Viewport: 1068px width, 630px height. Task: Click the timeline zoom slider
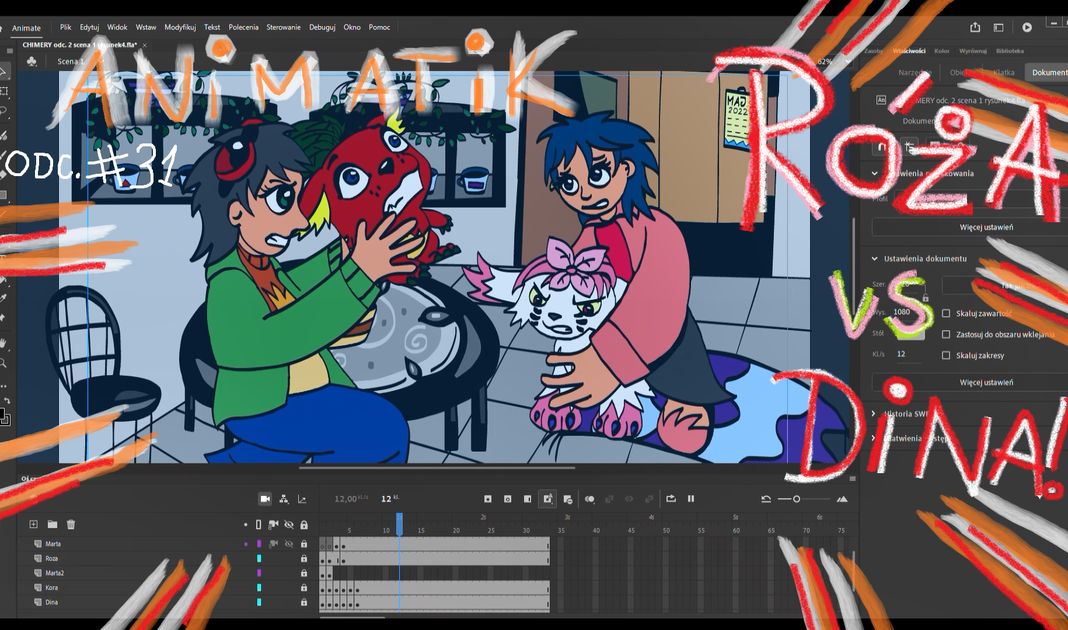(x=796, y=499)
